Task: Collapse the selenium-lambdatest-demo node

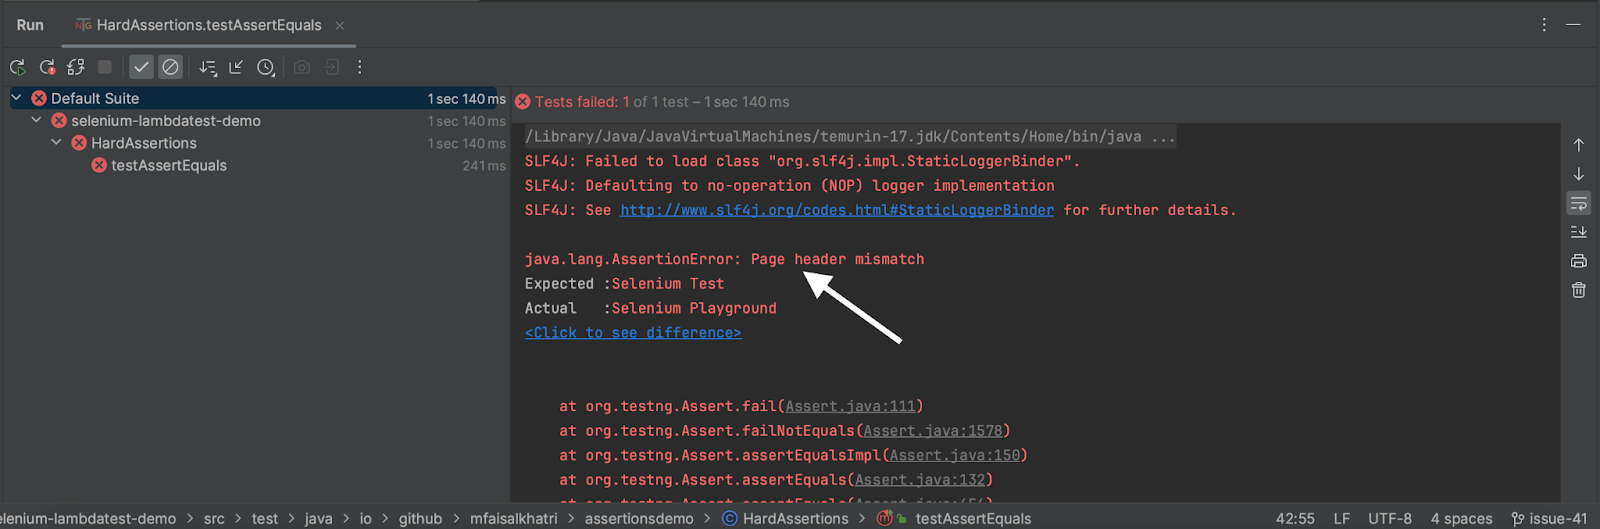Action: 36,120
